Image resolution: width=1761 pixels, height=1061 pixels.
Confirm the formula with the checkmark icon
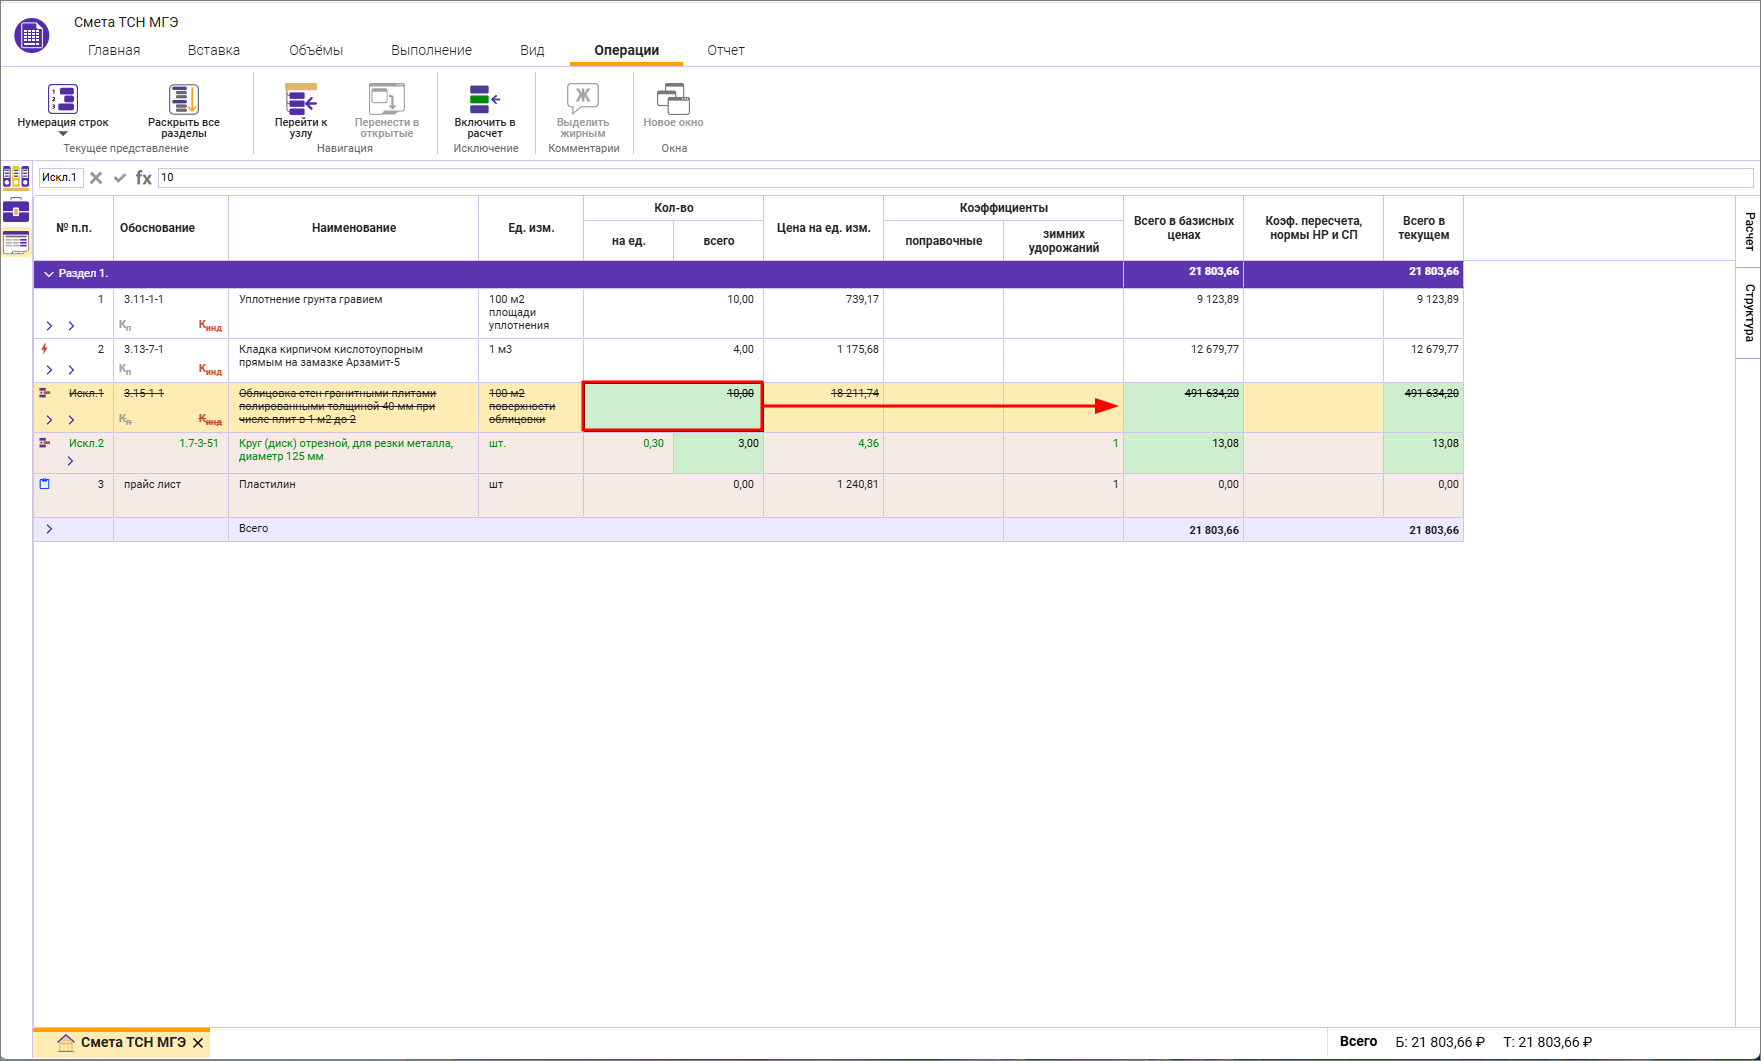point(120,178)
